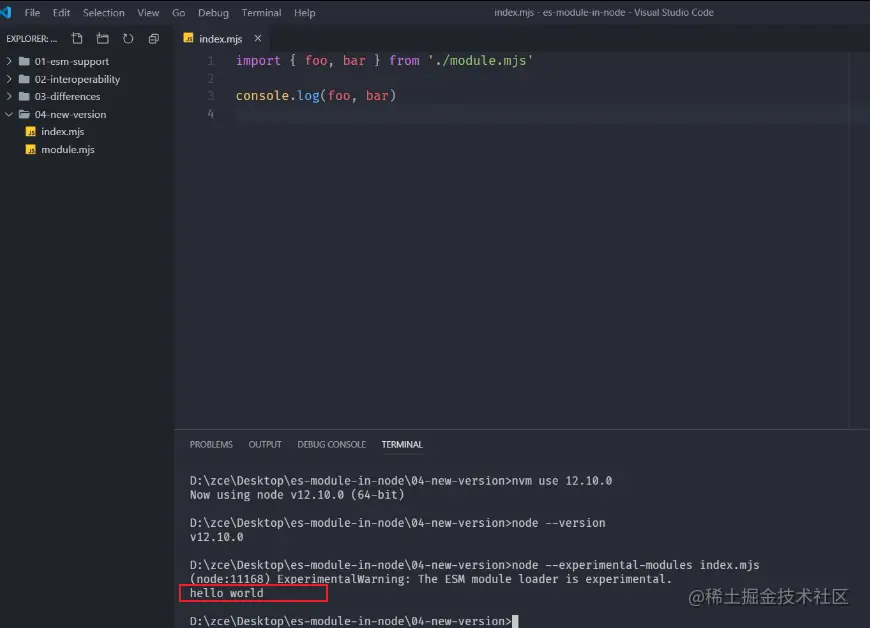Select the 04-new-version folder label
870x628 pixels.
click(x=70, y=114)
